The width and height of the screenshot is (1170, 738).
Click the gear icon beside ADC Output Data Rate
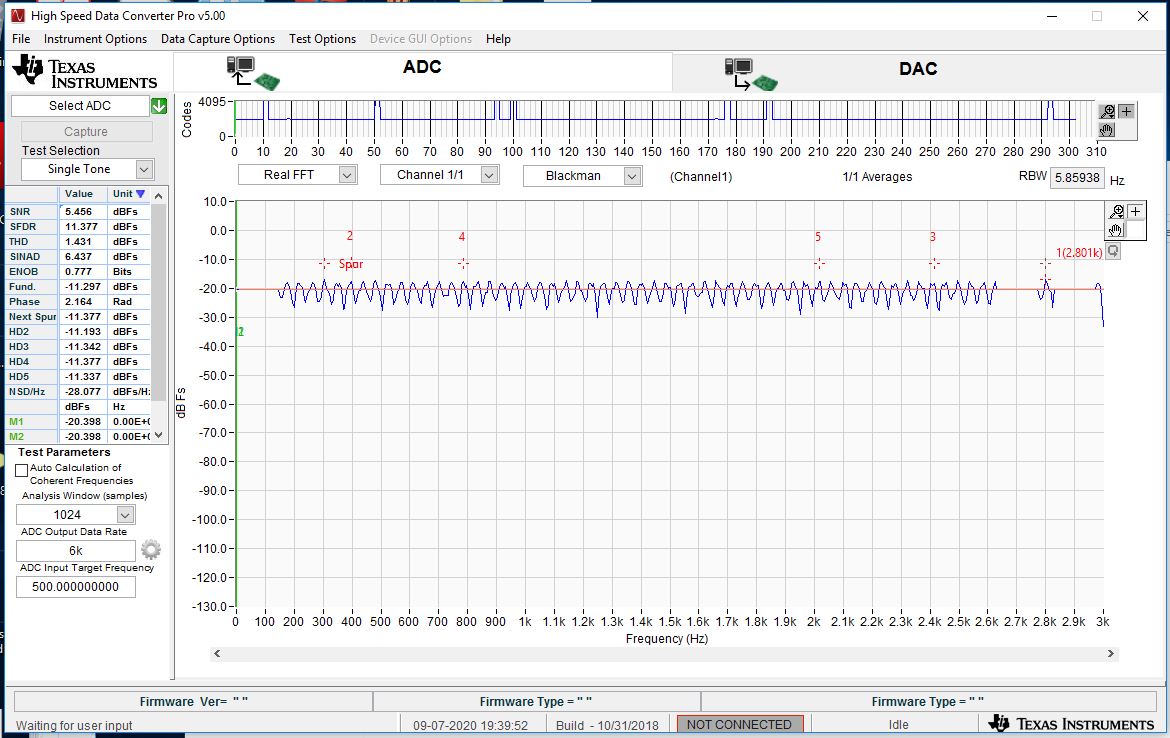coord(151,550)
